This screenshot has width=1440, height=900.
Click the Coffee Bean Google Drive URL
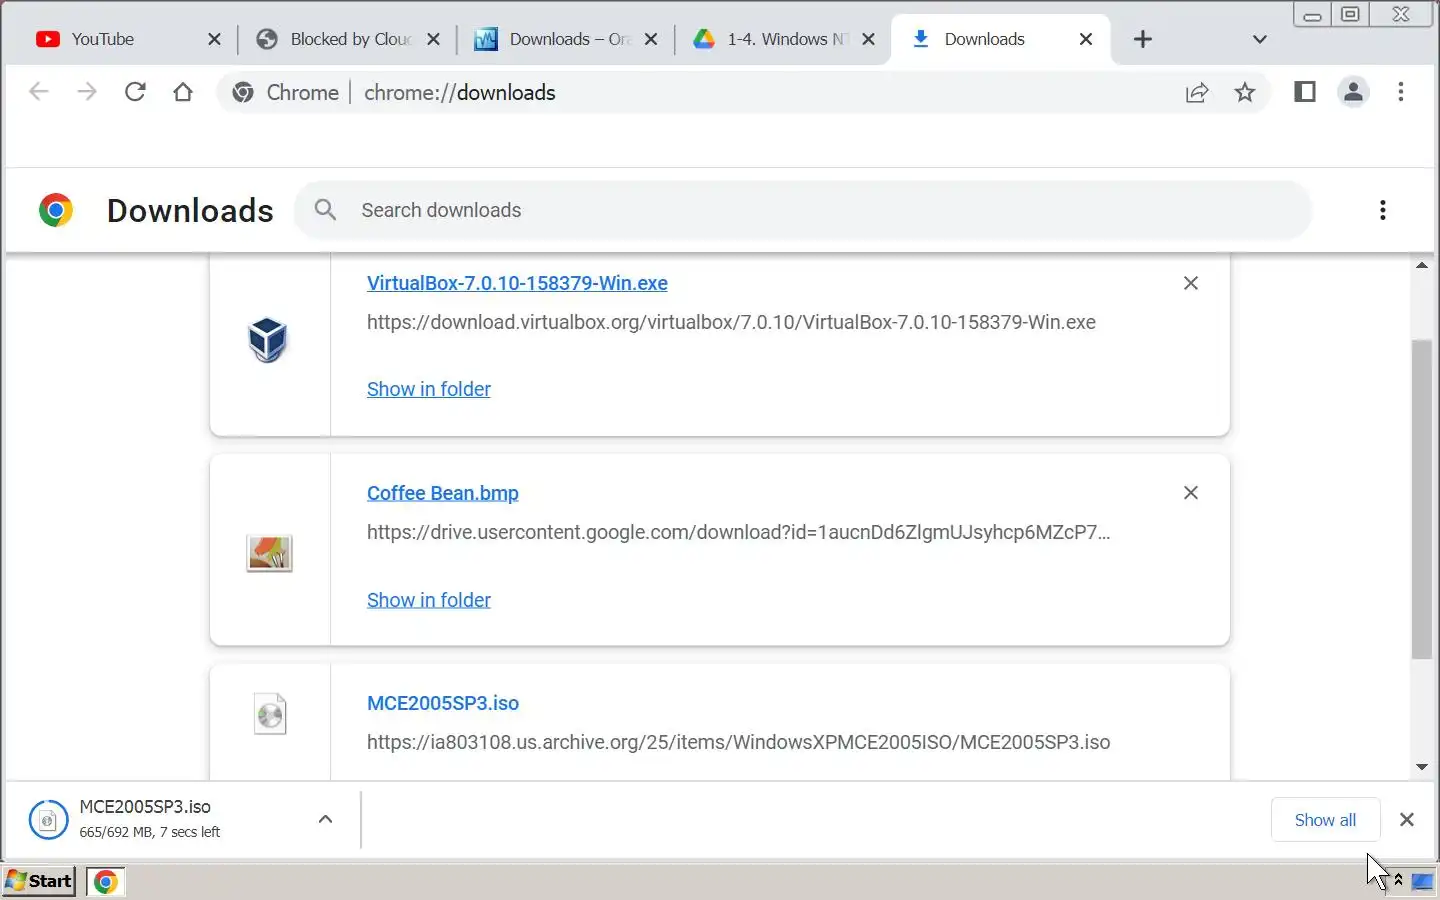(x=738, y=532)
